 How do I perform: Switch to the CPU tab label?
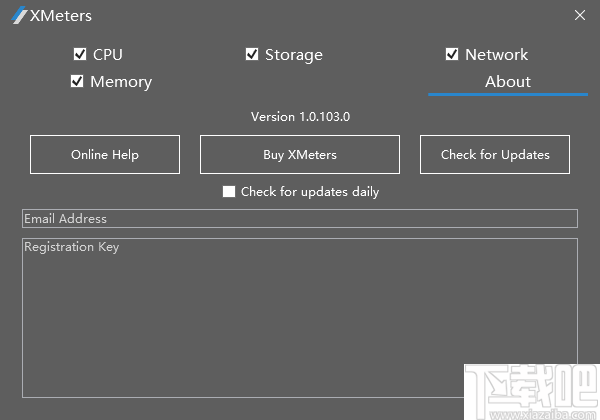(x=107, y=54)
